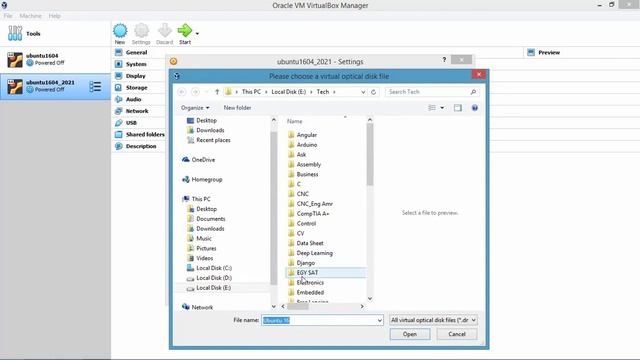Viewport: 640px width, 360px height.
Task: Click the green Start arrow icon
Action: (184, 31)
